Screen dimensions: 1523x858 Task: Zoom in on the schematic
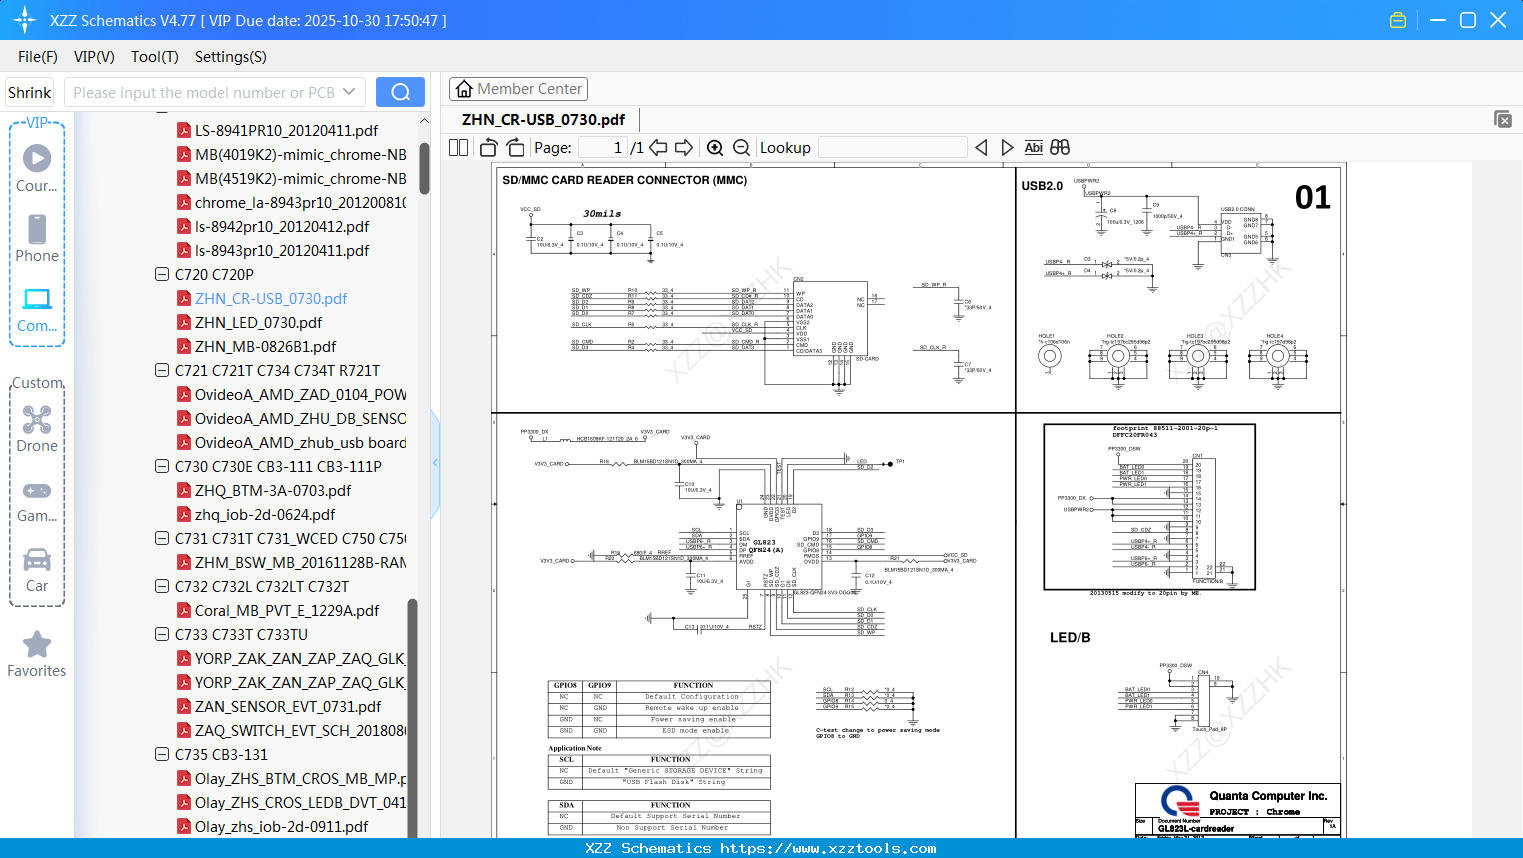715,148
